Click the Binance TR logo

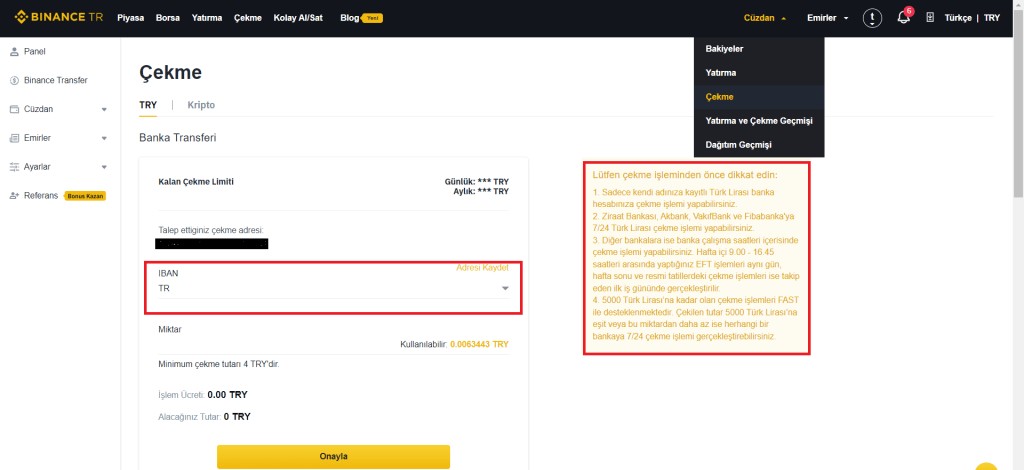pos(59,18)
